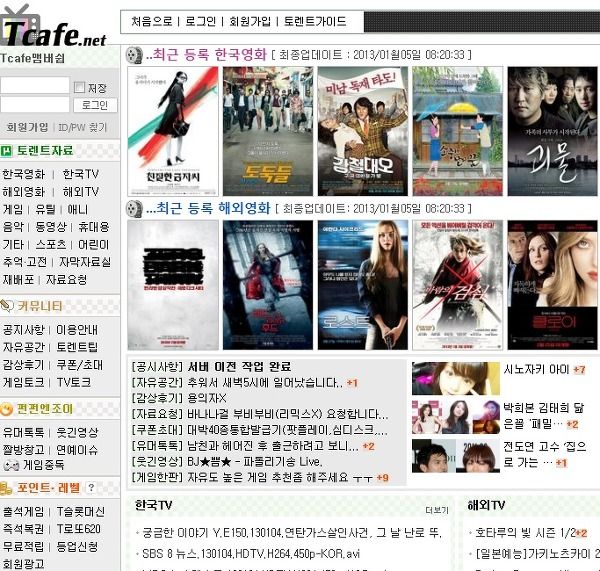Viewport: 600px width, 571px height.
Task: Click the 도둑들 movie poster
Action: point(268,131)
